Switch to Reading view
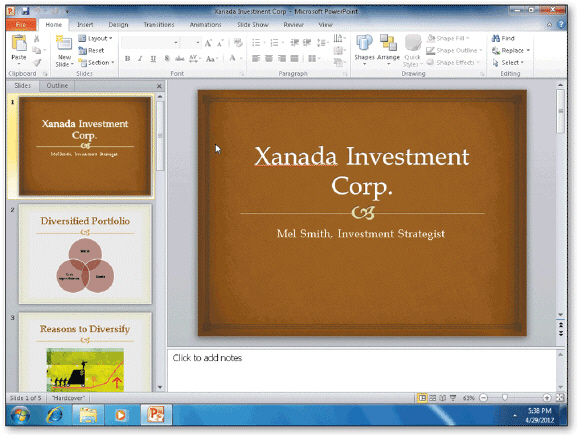Viewport: 578px width, 437px height. click(443, 398)
